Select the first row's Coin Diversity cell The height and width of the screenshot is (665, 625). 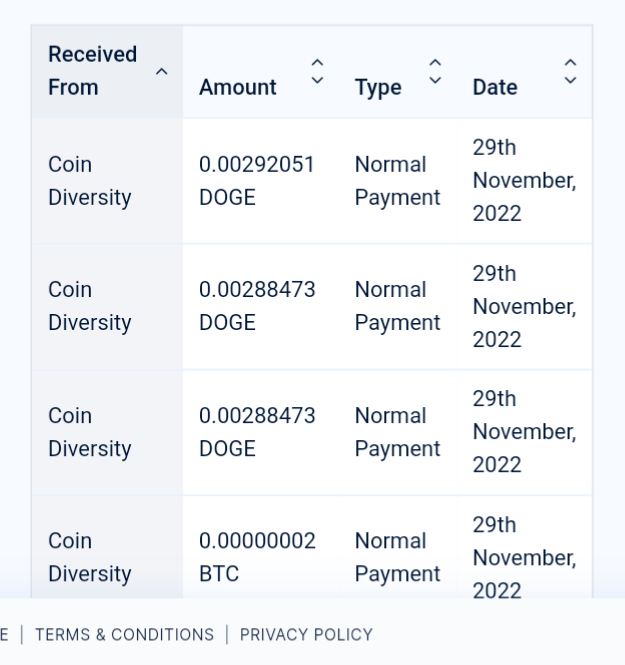[x=90, y=181]
